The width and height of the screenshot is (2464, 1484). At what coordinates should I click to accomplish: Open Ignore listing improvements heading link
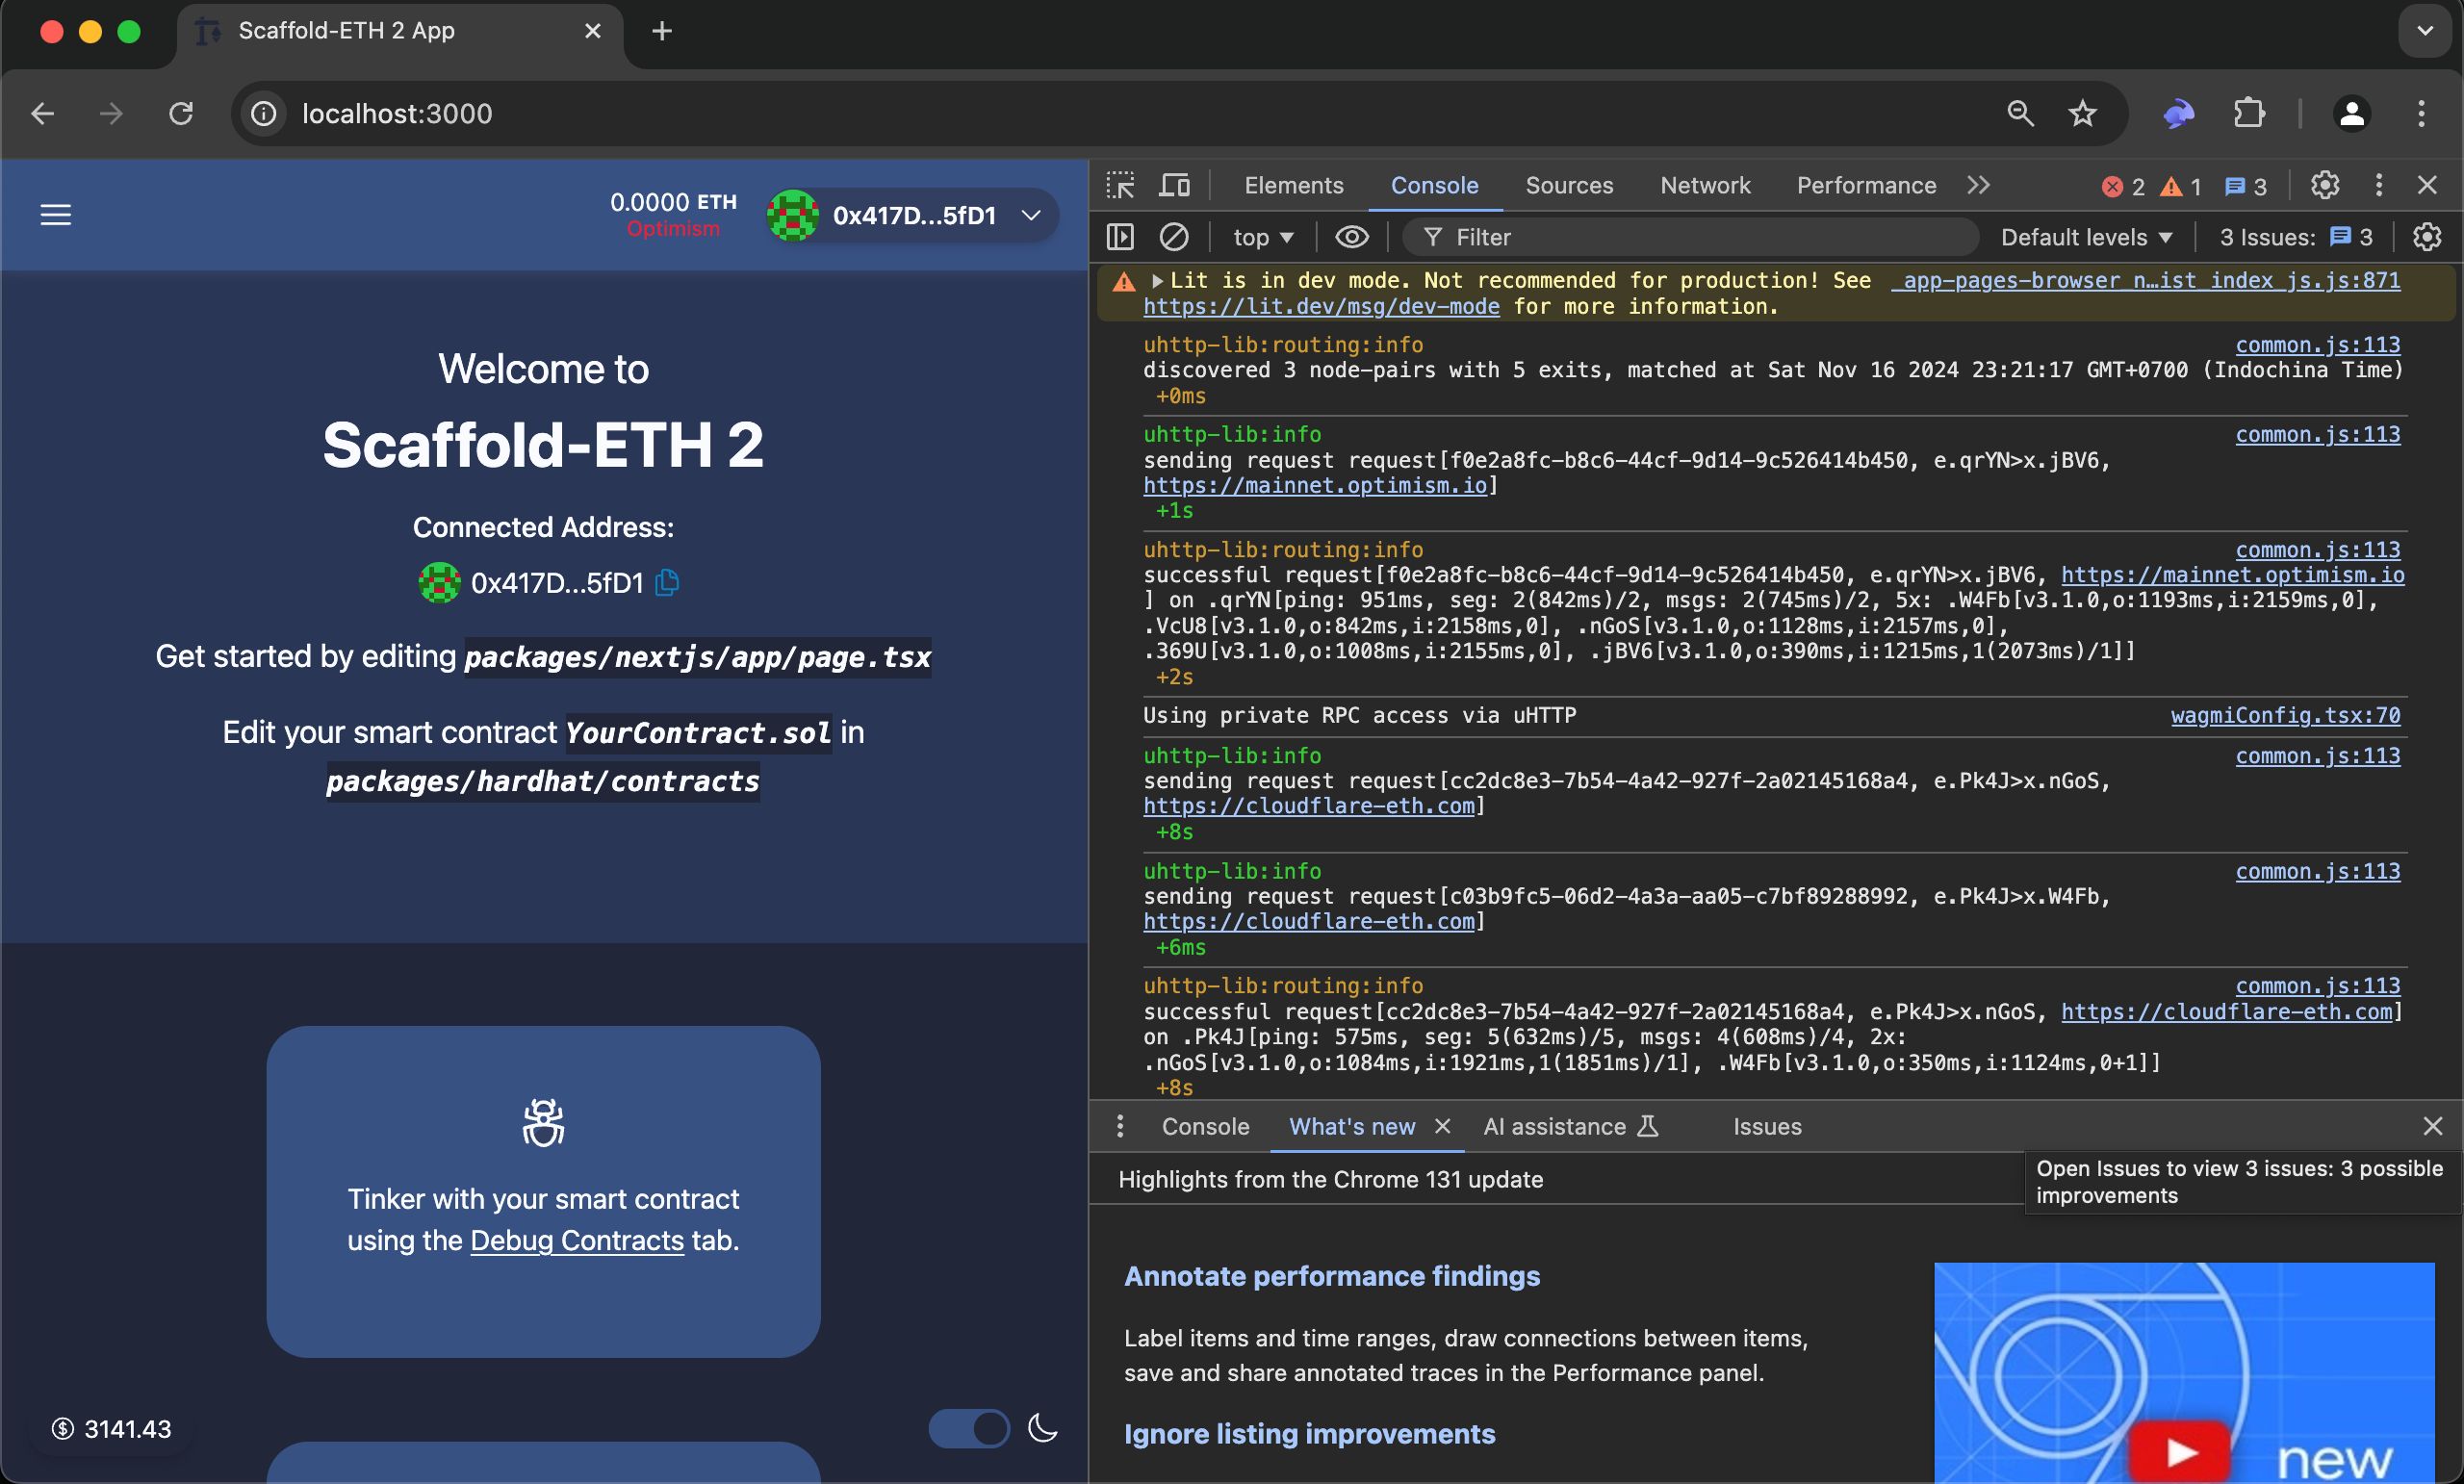tap(1309, 1434)
